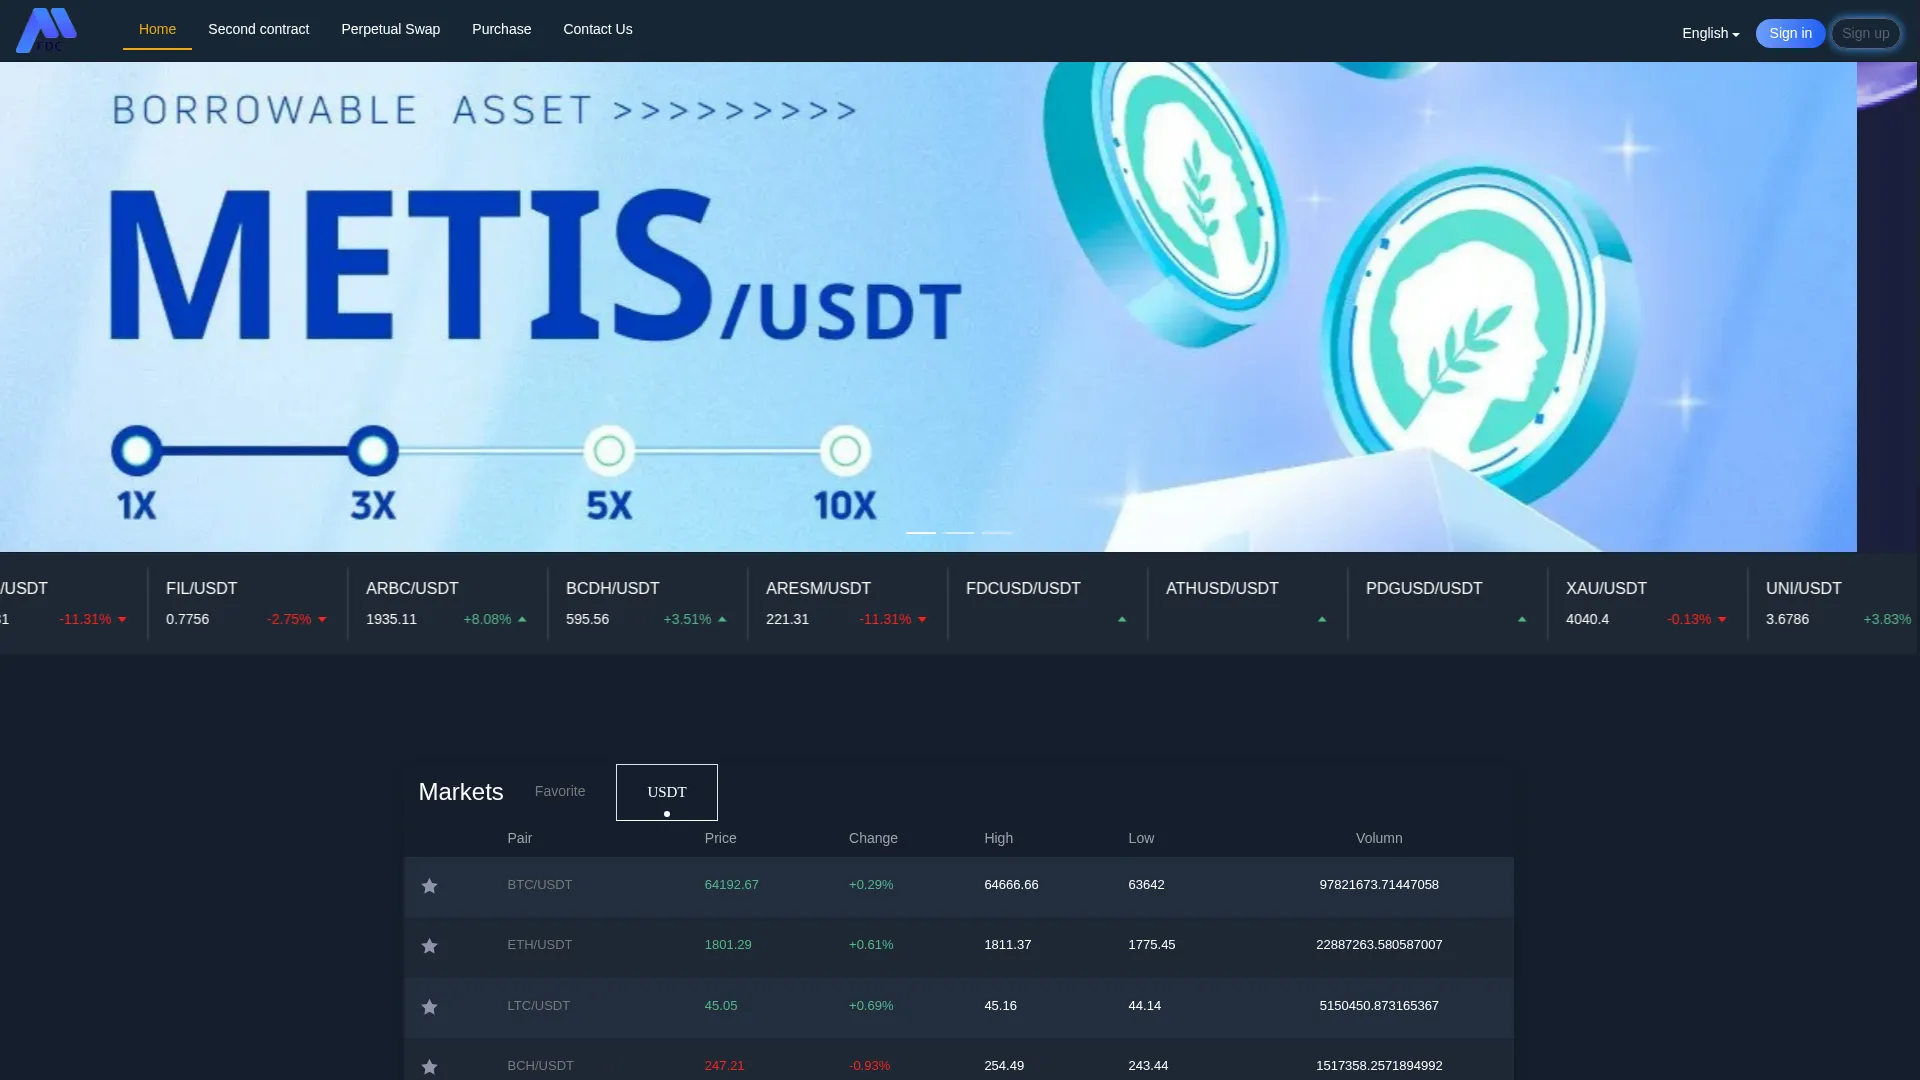Open the Contact Us page

(x=597, y=29)
